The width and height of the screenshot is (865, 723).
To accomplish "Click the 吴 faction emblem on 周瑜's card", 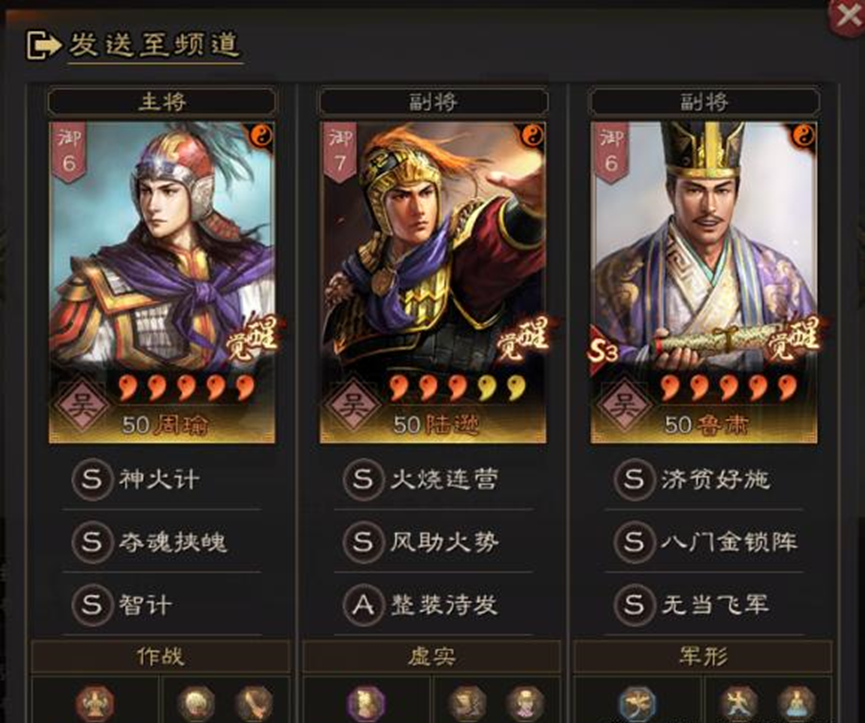I will pos(82,406).
